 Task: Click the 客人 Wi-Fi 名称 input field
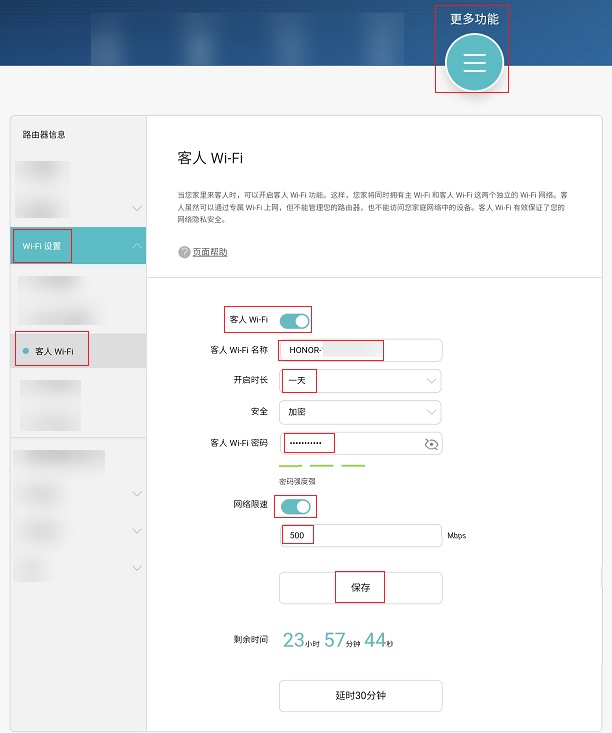(x=360, y=350)
